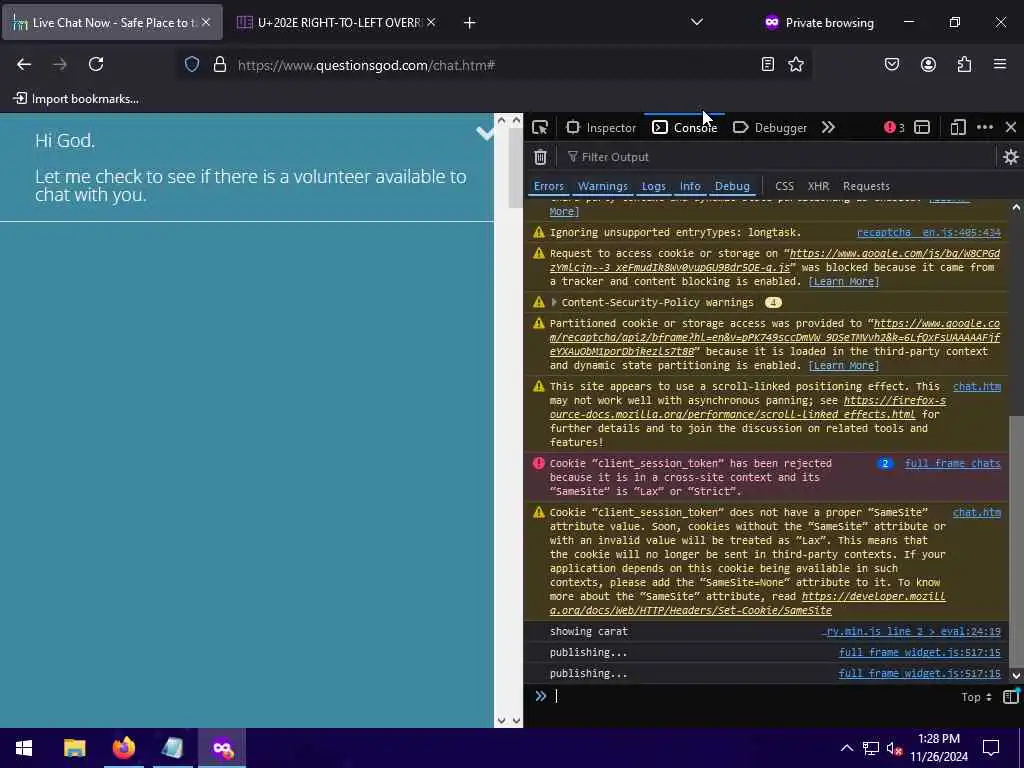Open Learn More link for tracker blocking
Viewport: 1024px width, 768px height.
[843, 281]
